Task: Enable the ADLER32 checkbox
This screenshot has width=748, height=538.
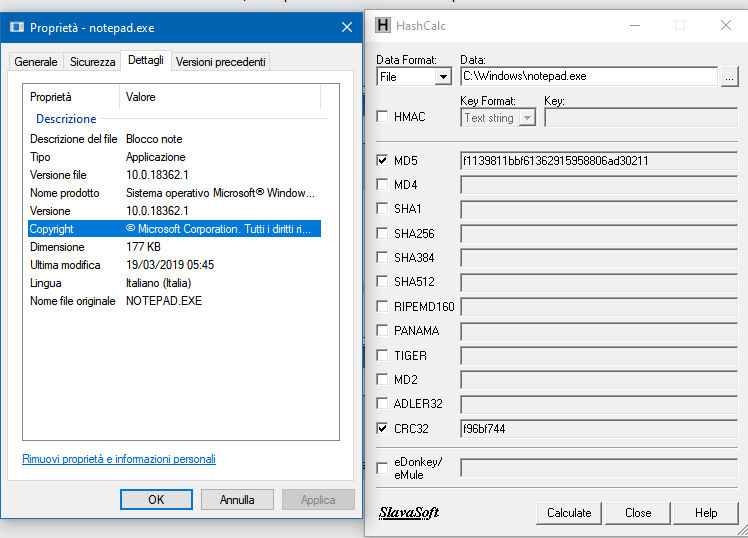Action: click(x=382, y=404)
